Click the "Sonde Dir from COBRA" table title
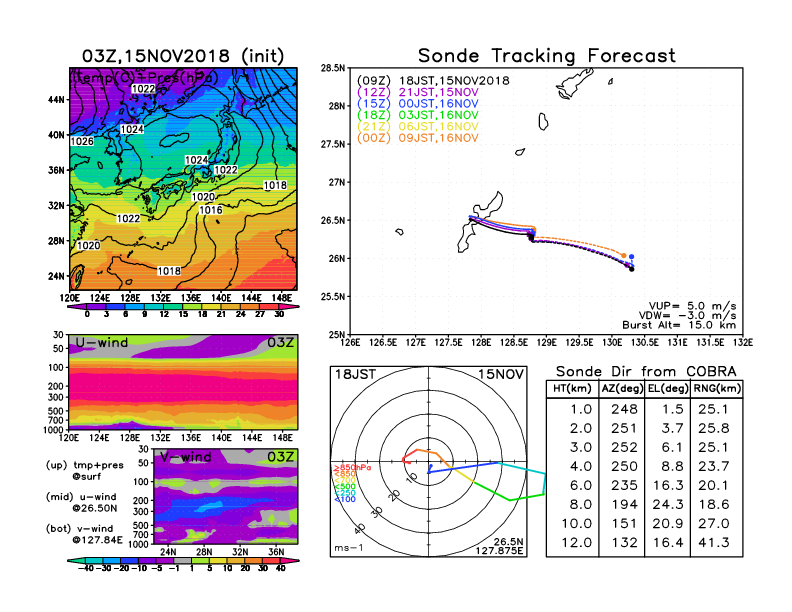The image size is (792, 612). [646, 372]
